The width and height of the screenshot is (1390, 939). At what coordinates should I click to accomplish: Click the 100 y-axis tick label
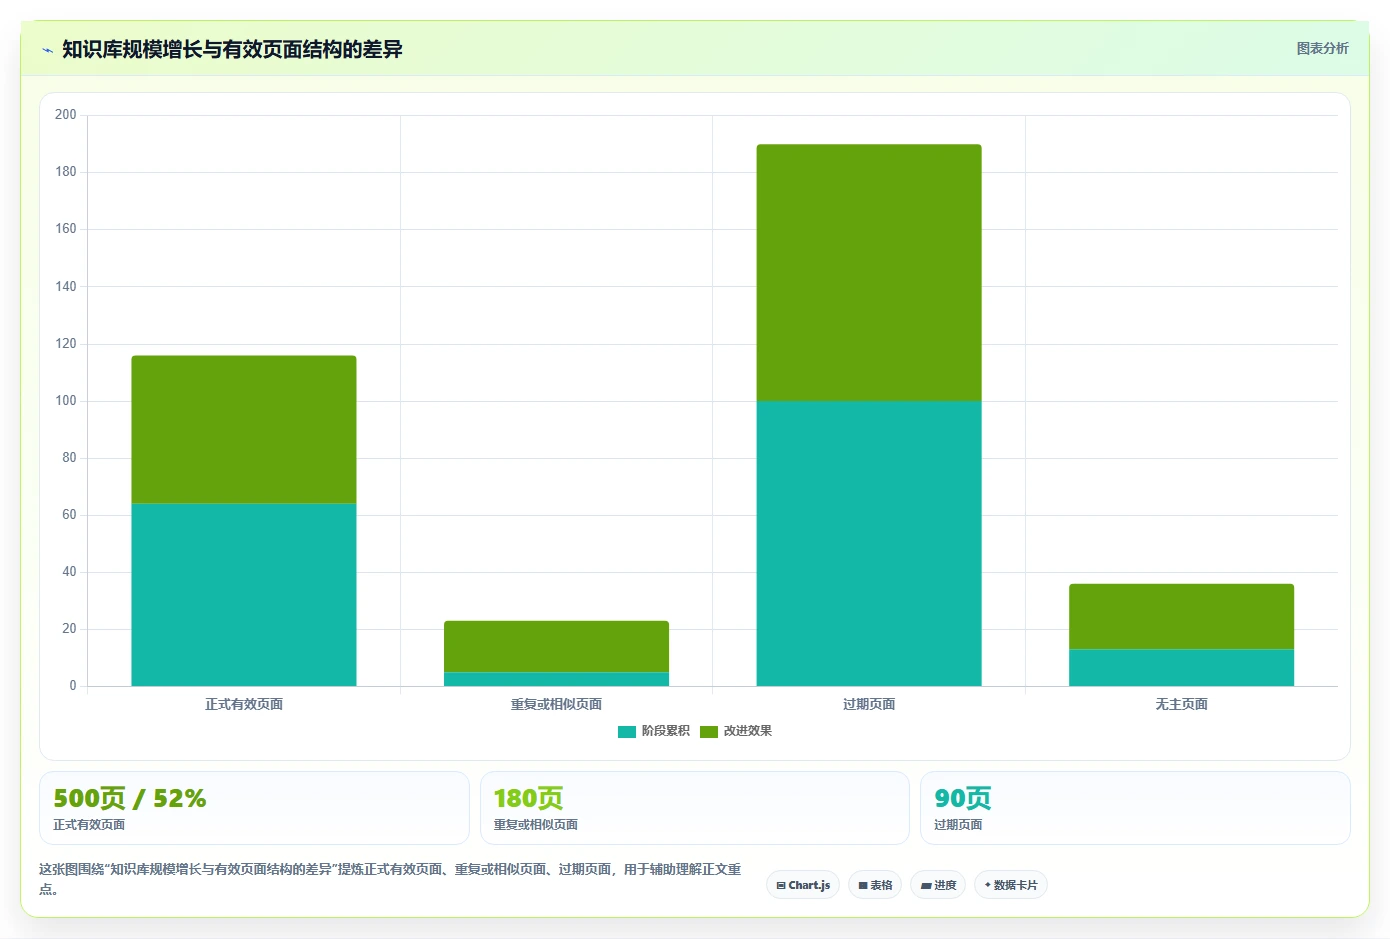pos(66,401)
